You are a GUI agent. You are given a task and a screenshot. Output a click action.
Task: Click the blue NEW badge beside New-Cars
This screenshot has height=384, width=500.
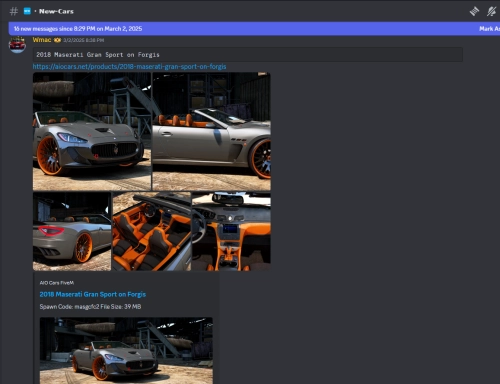(27, 11)
